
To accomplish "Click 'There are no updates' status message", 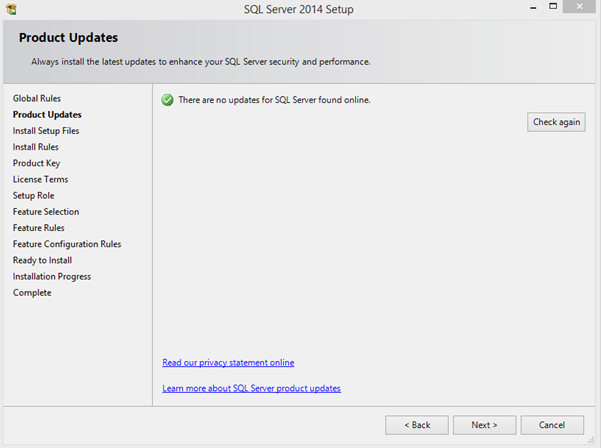I will pos(274,100).
